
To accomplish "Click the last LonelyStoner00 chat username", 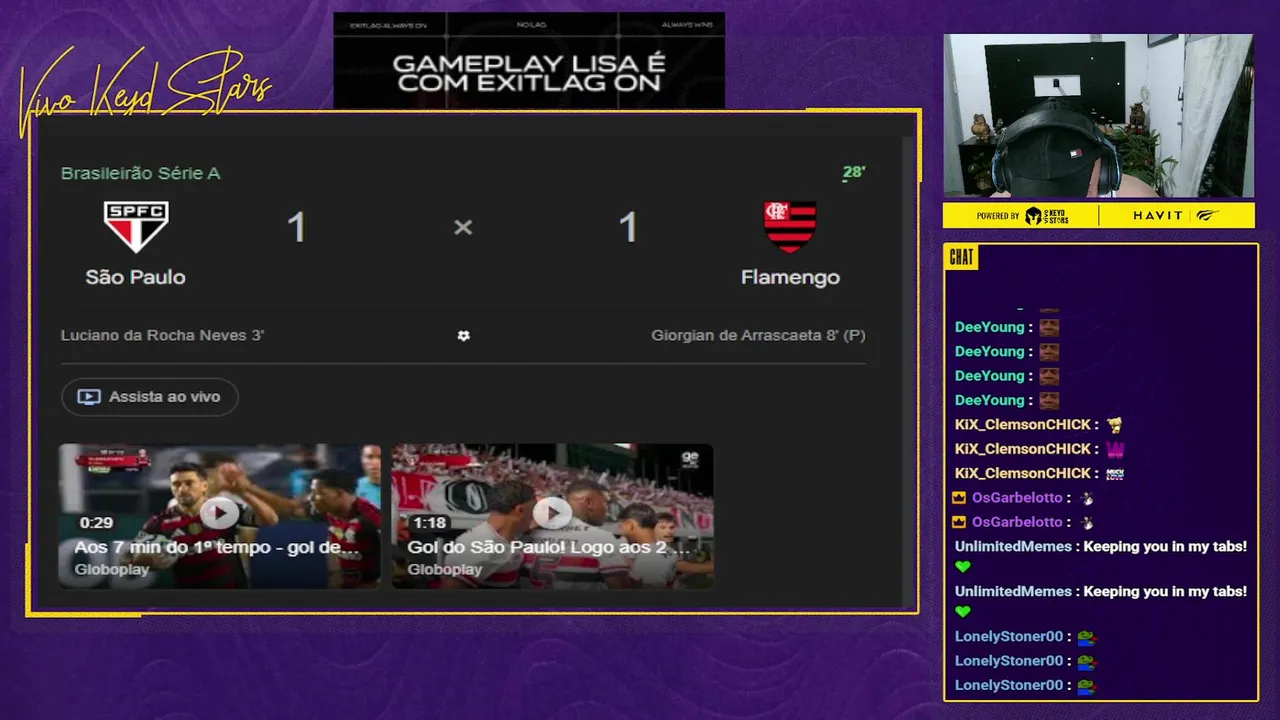I will [1009, 685].
